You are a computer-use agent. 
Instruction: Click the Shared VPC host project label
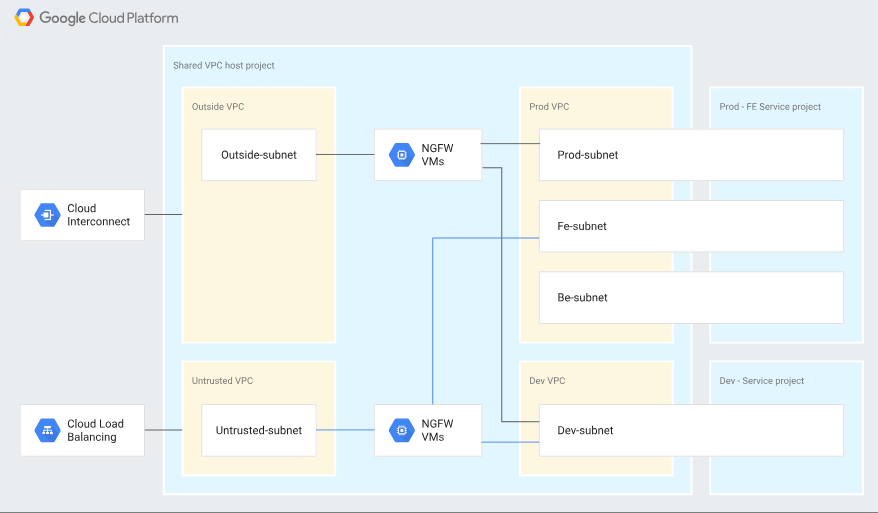tap(223, 66)
